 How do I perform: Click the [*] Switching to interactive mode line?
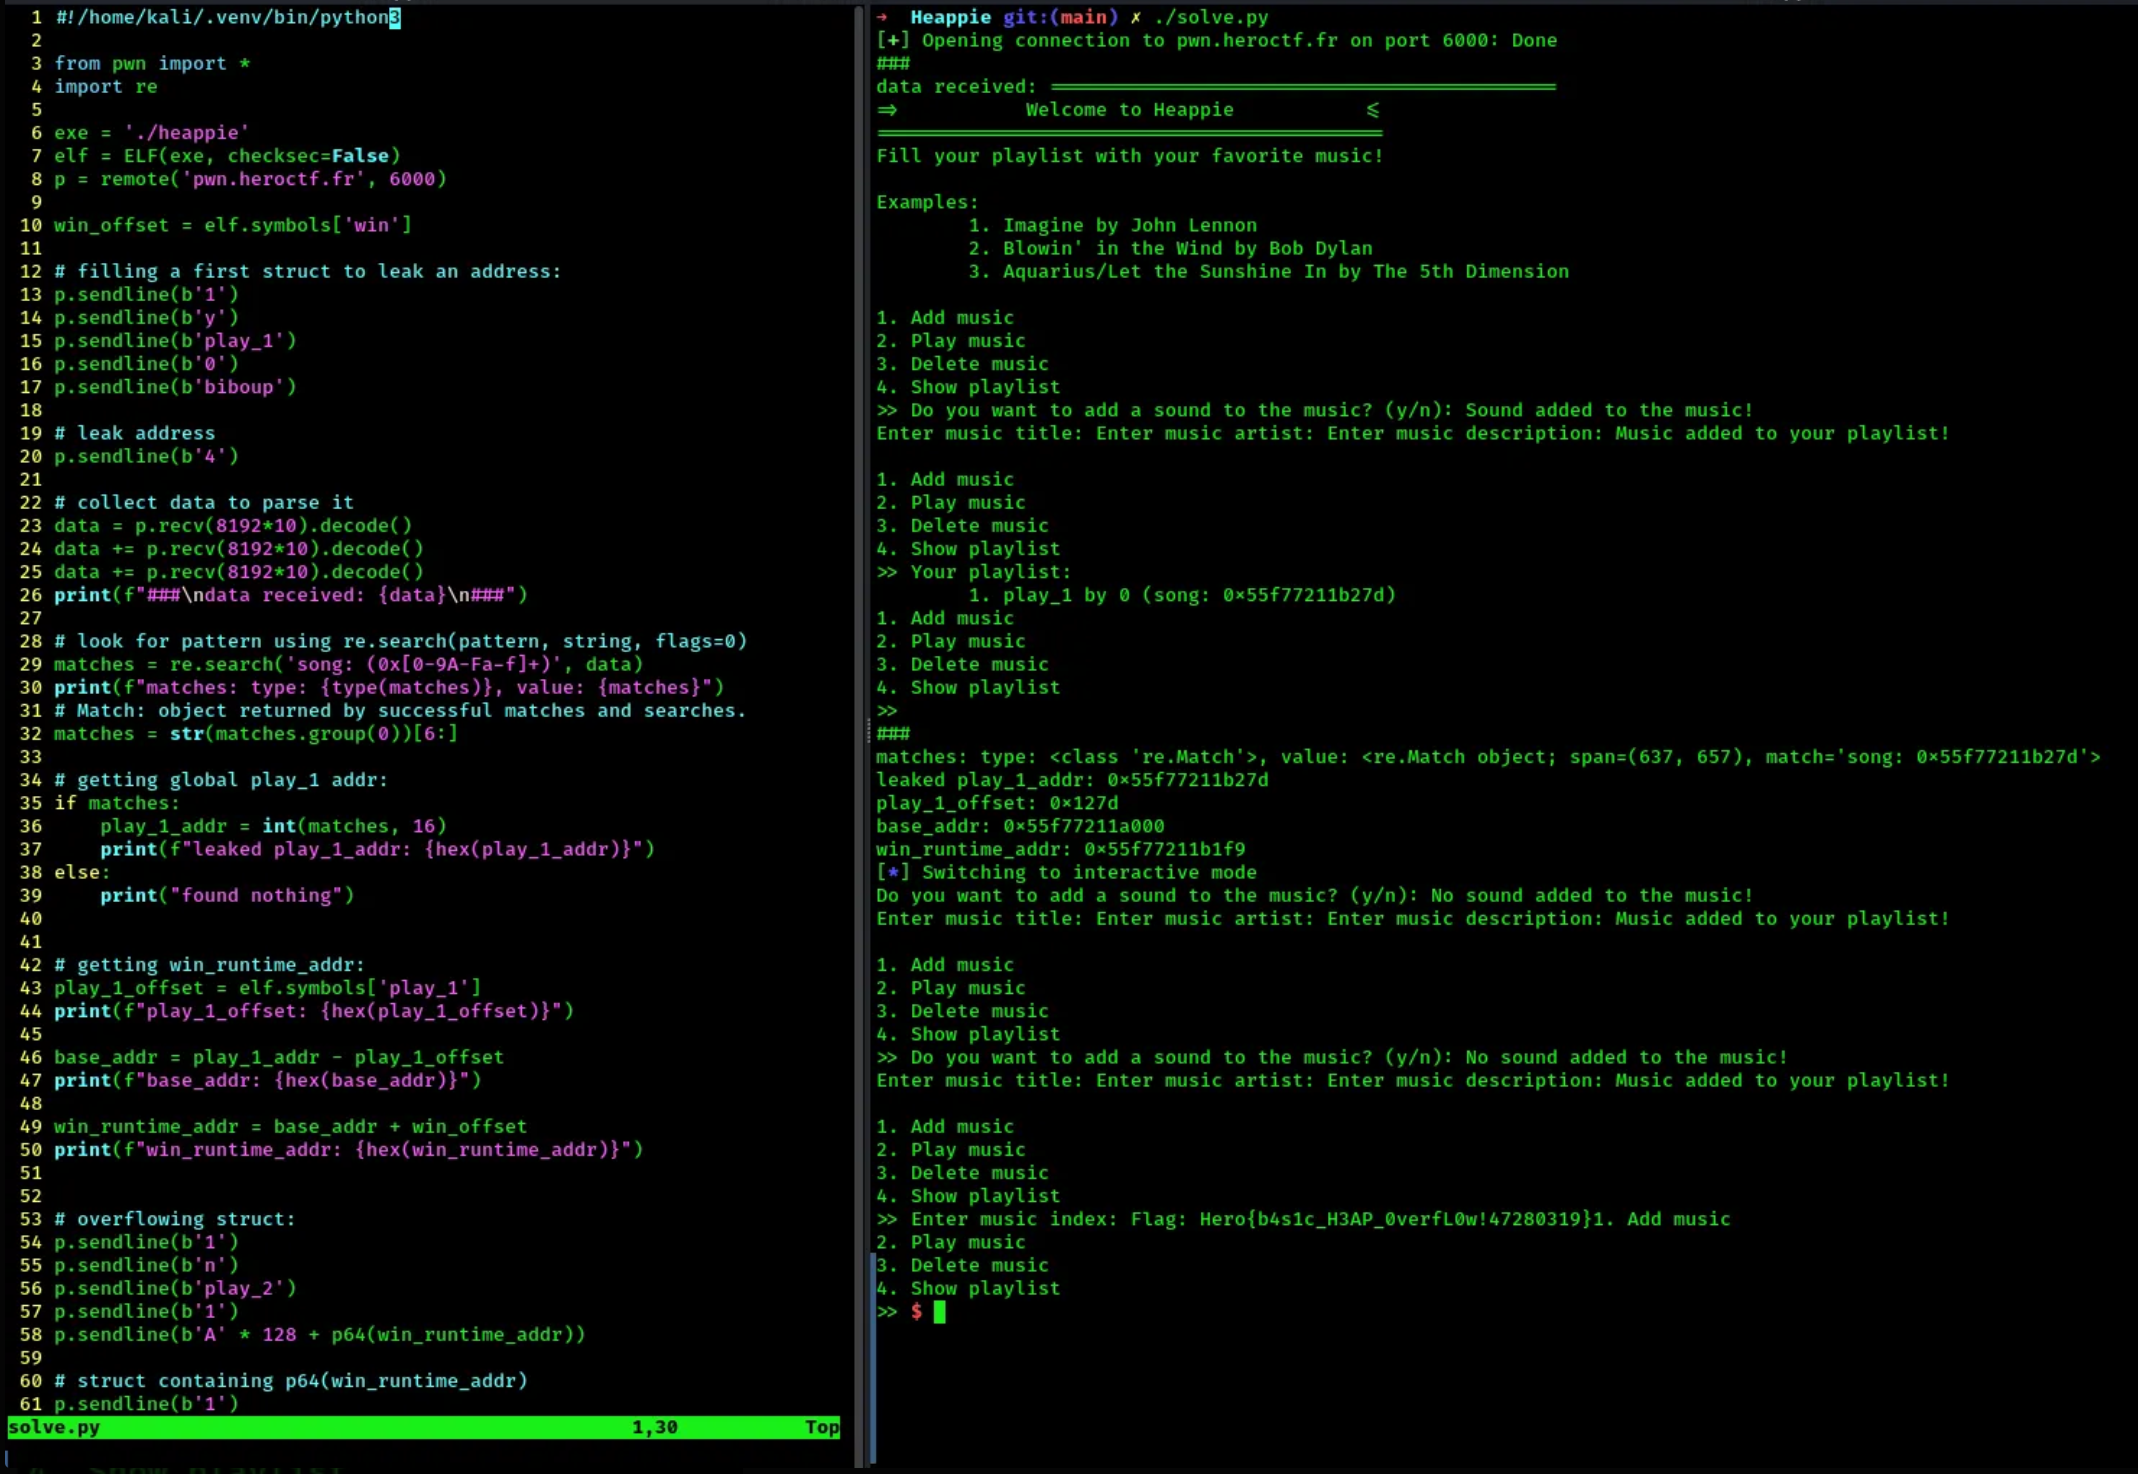[1066, 872]
